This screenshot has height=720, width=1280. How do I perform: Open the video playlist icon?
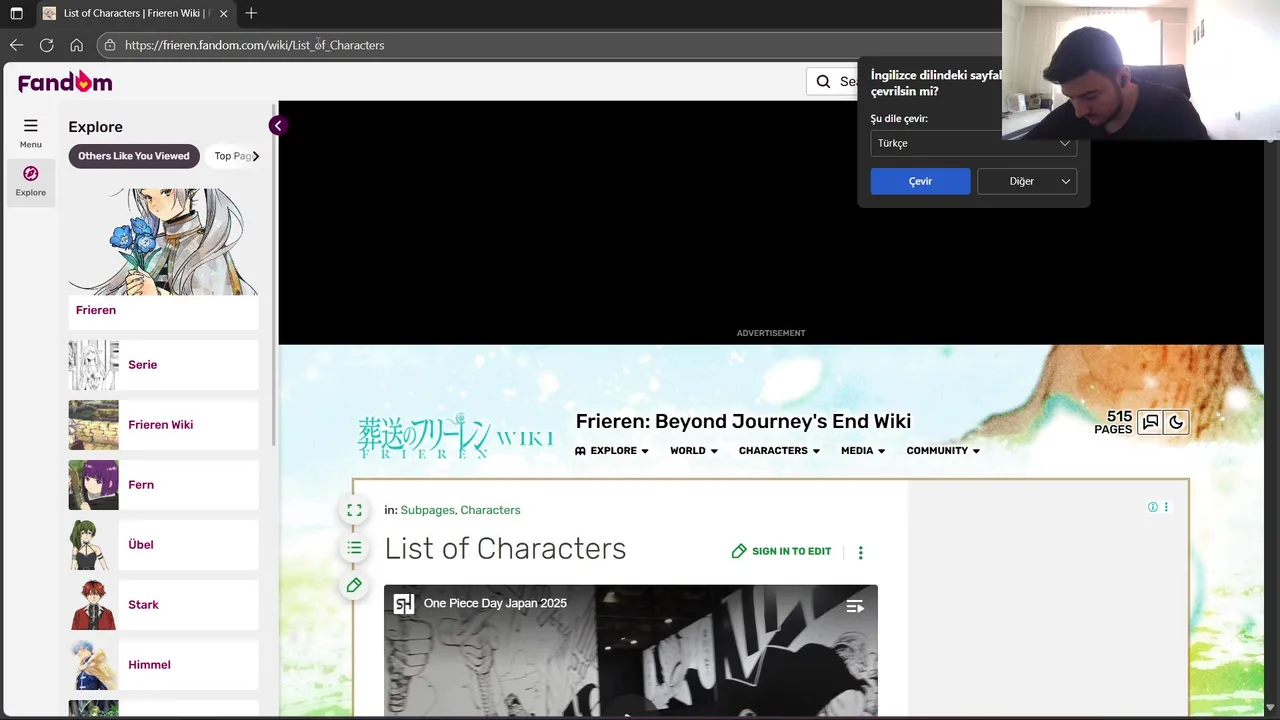[855, 606]
